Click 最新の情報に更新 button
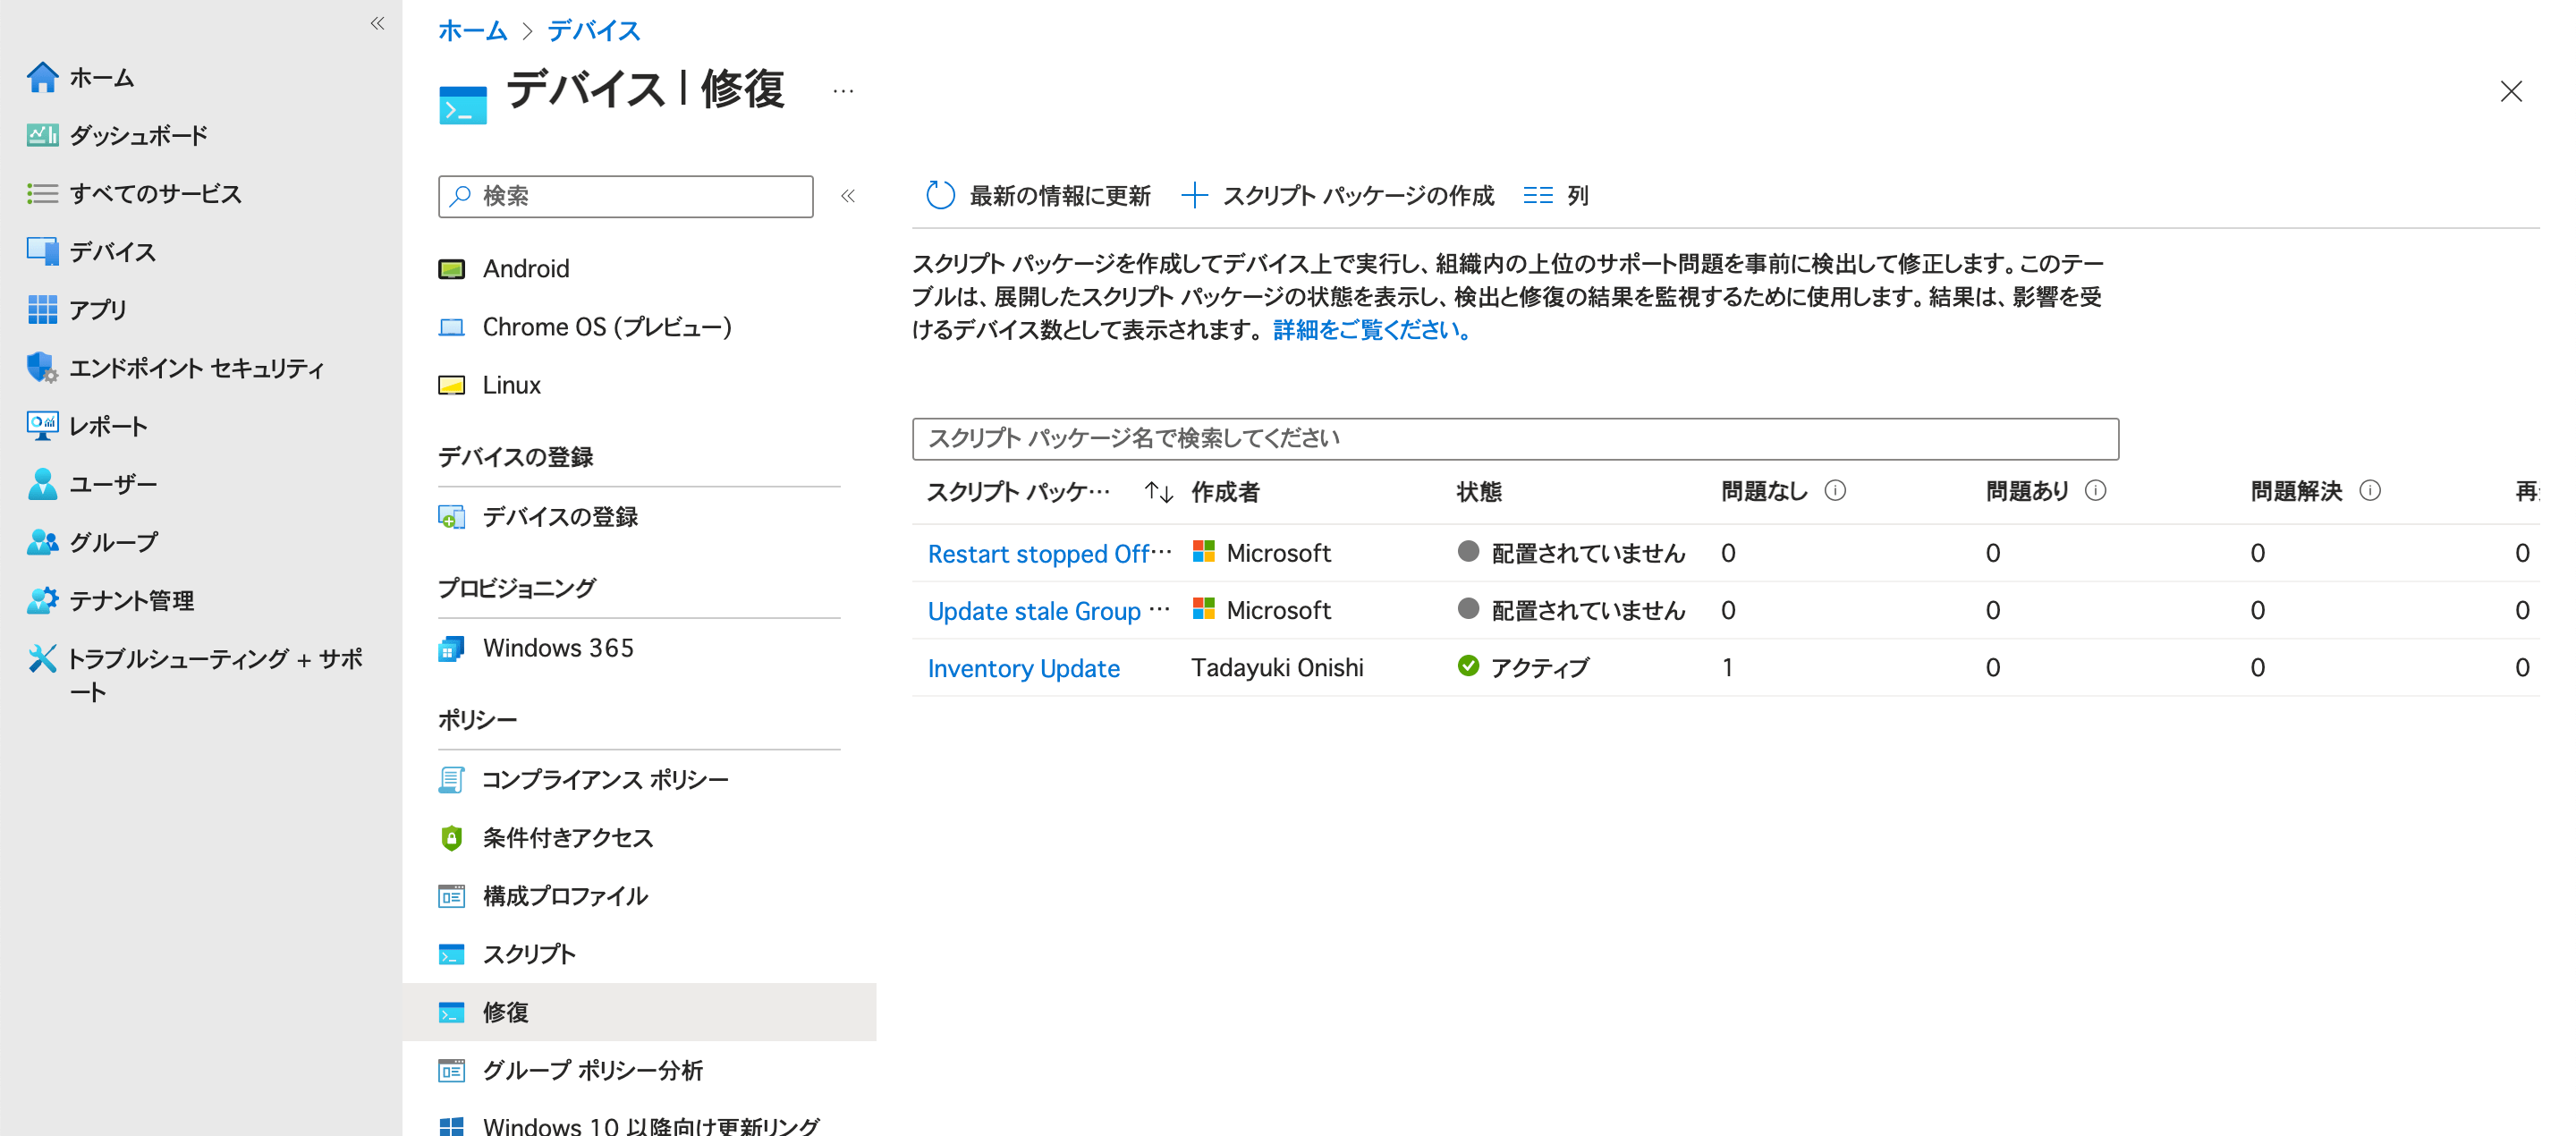The image size is (2576, 1136). tap(1038, 195)
